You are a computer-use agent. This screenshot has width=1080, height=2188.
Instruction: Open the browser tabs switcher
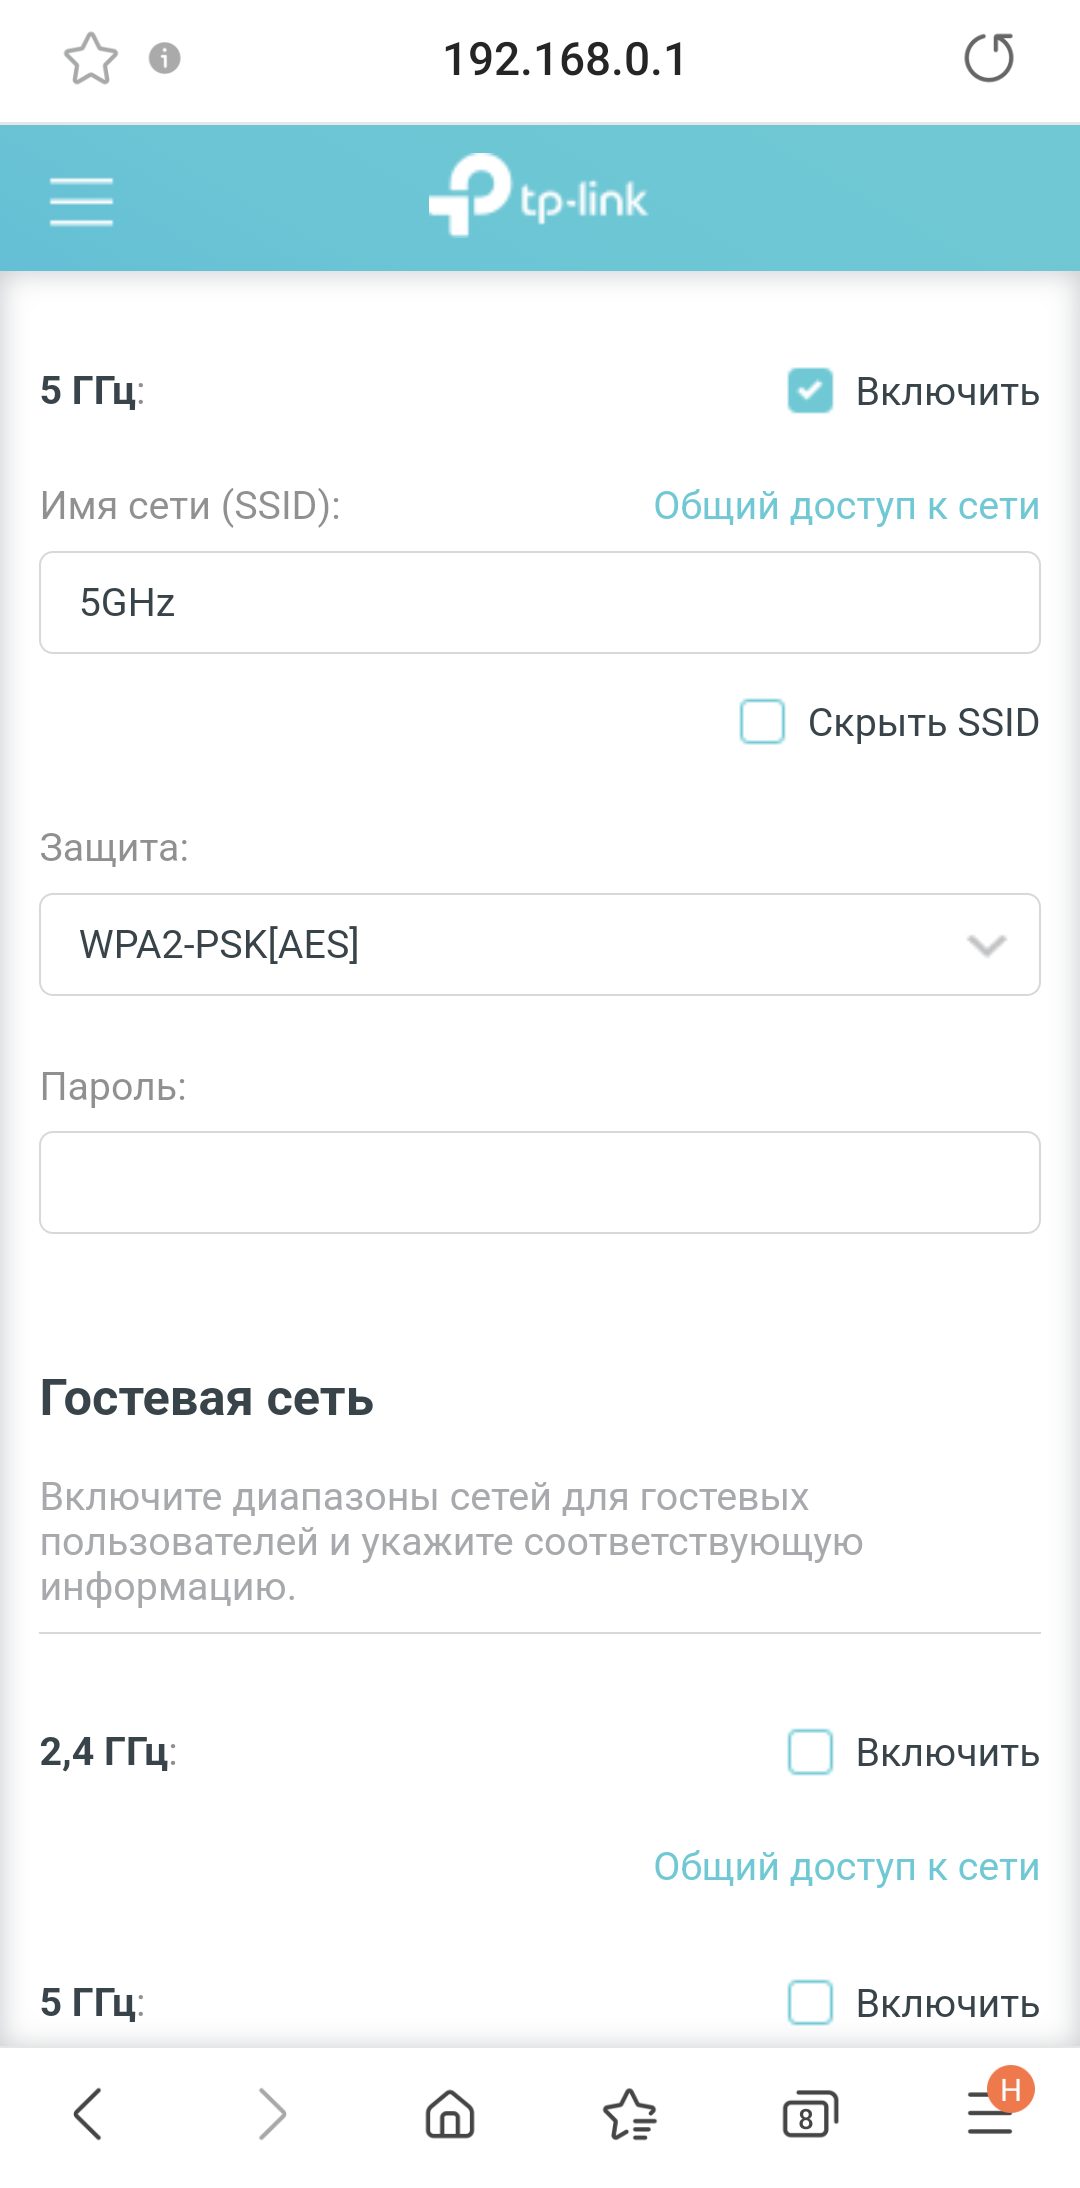point(809,2114)
